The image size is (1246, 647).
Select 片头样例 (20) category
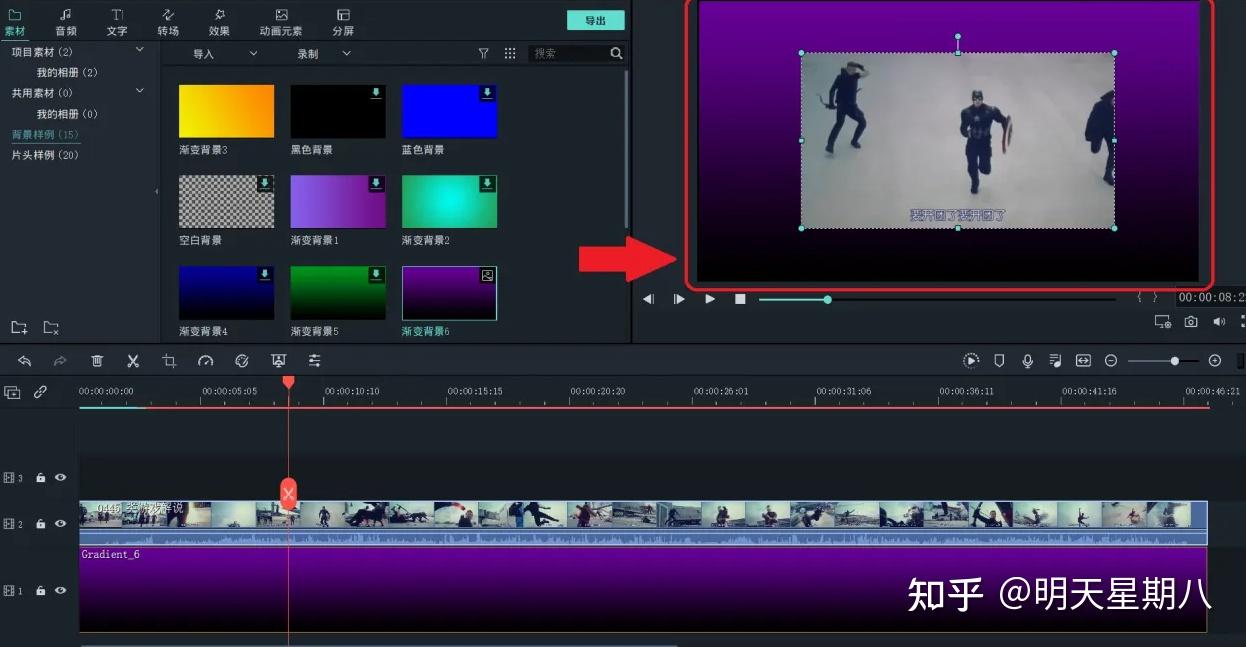click(45, 155)
